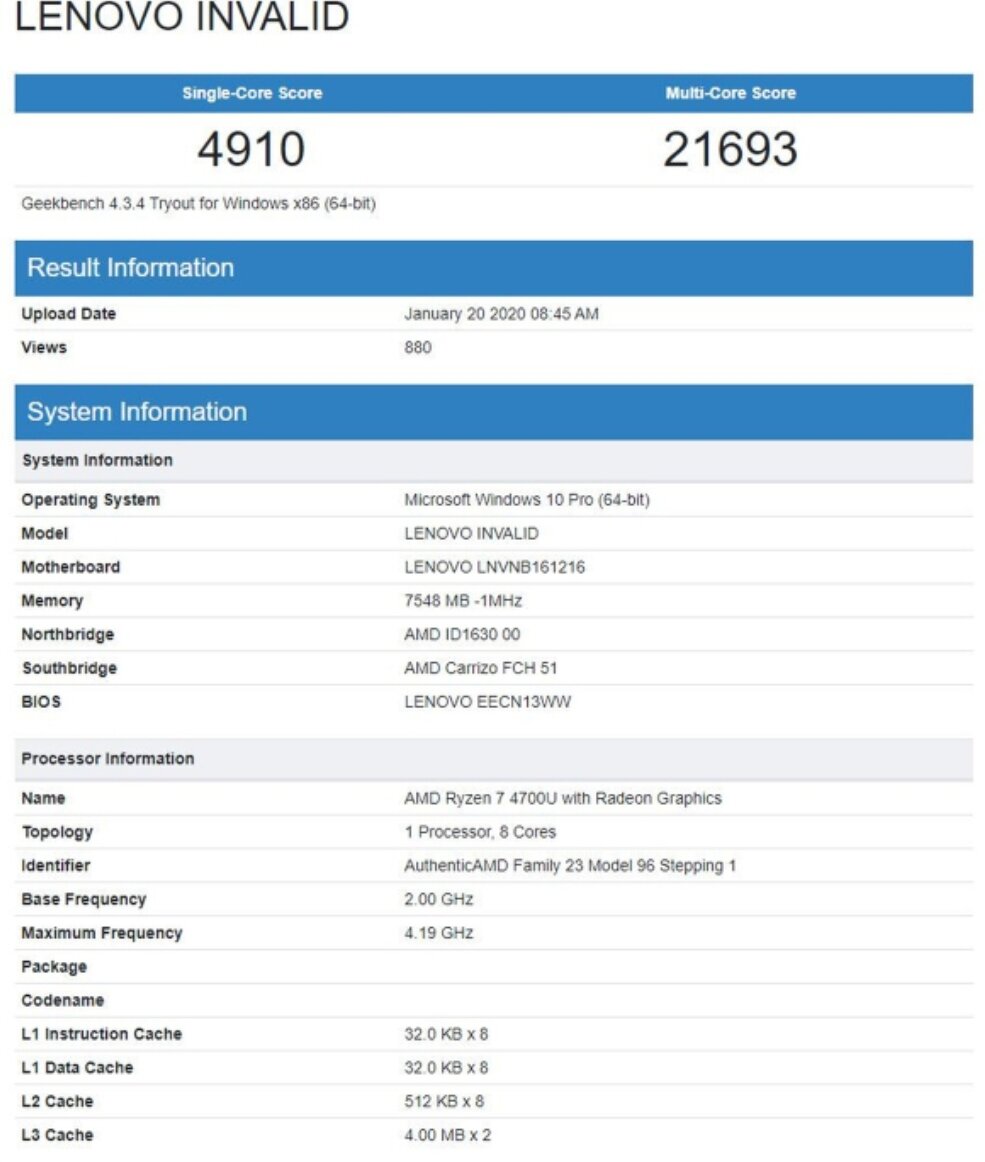The width and height of the screenshot is (985, 1162).
Task: Select the BIOS value LENOVO EECN13WW
Action: click(x=487, y=702)
